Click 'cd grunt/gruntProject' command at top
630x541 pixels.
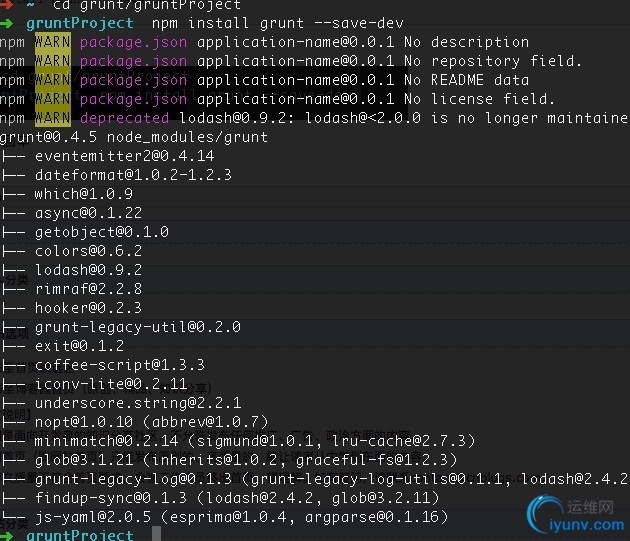[147, 5]
